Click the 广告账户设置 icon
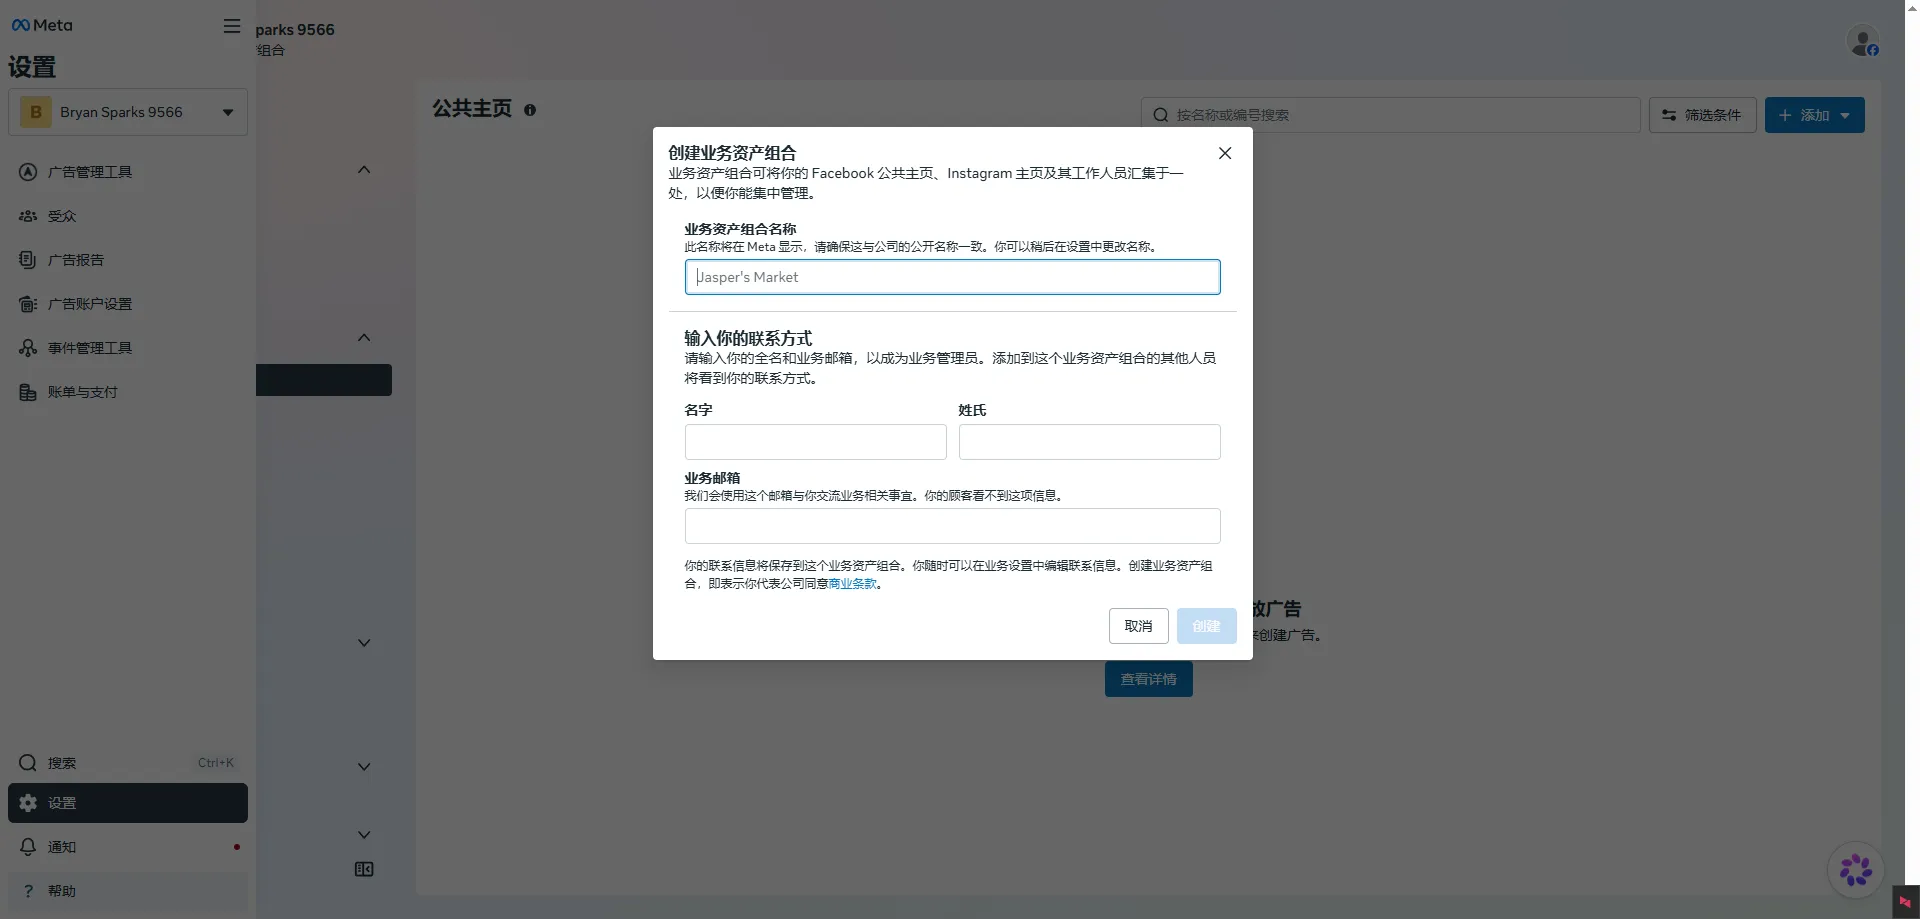 click(x=28, y=304)
